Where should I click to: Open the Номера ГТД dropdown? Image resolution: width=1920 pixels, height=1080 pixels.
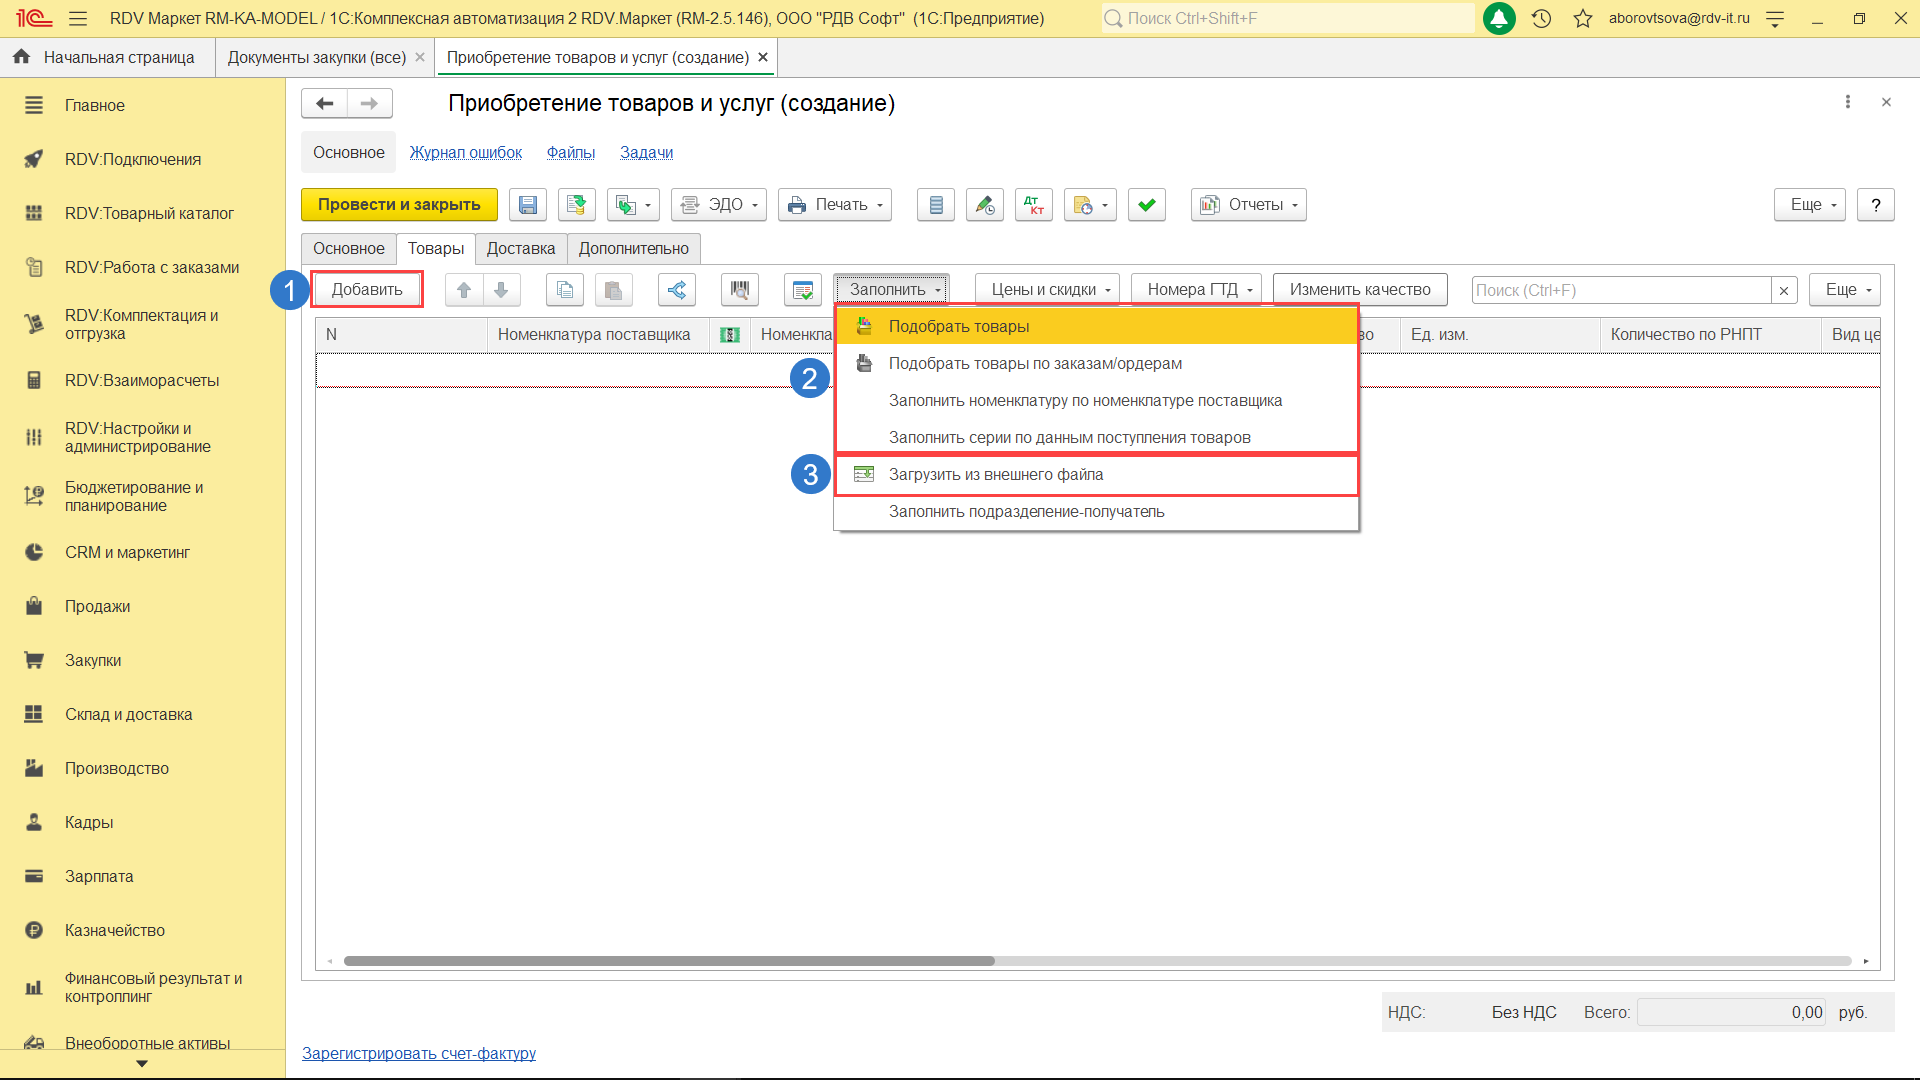tap(1197, 290)
